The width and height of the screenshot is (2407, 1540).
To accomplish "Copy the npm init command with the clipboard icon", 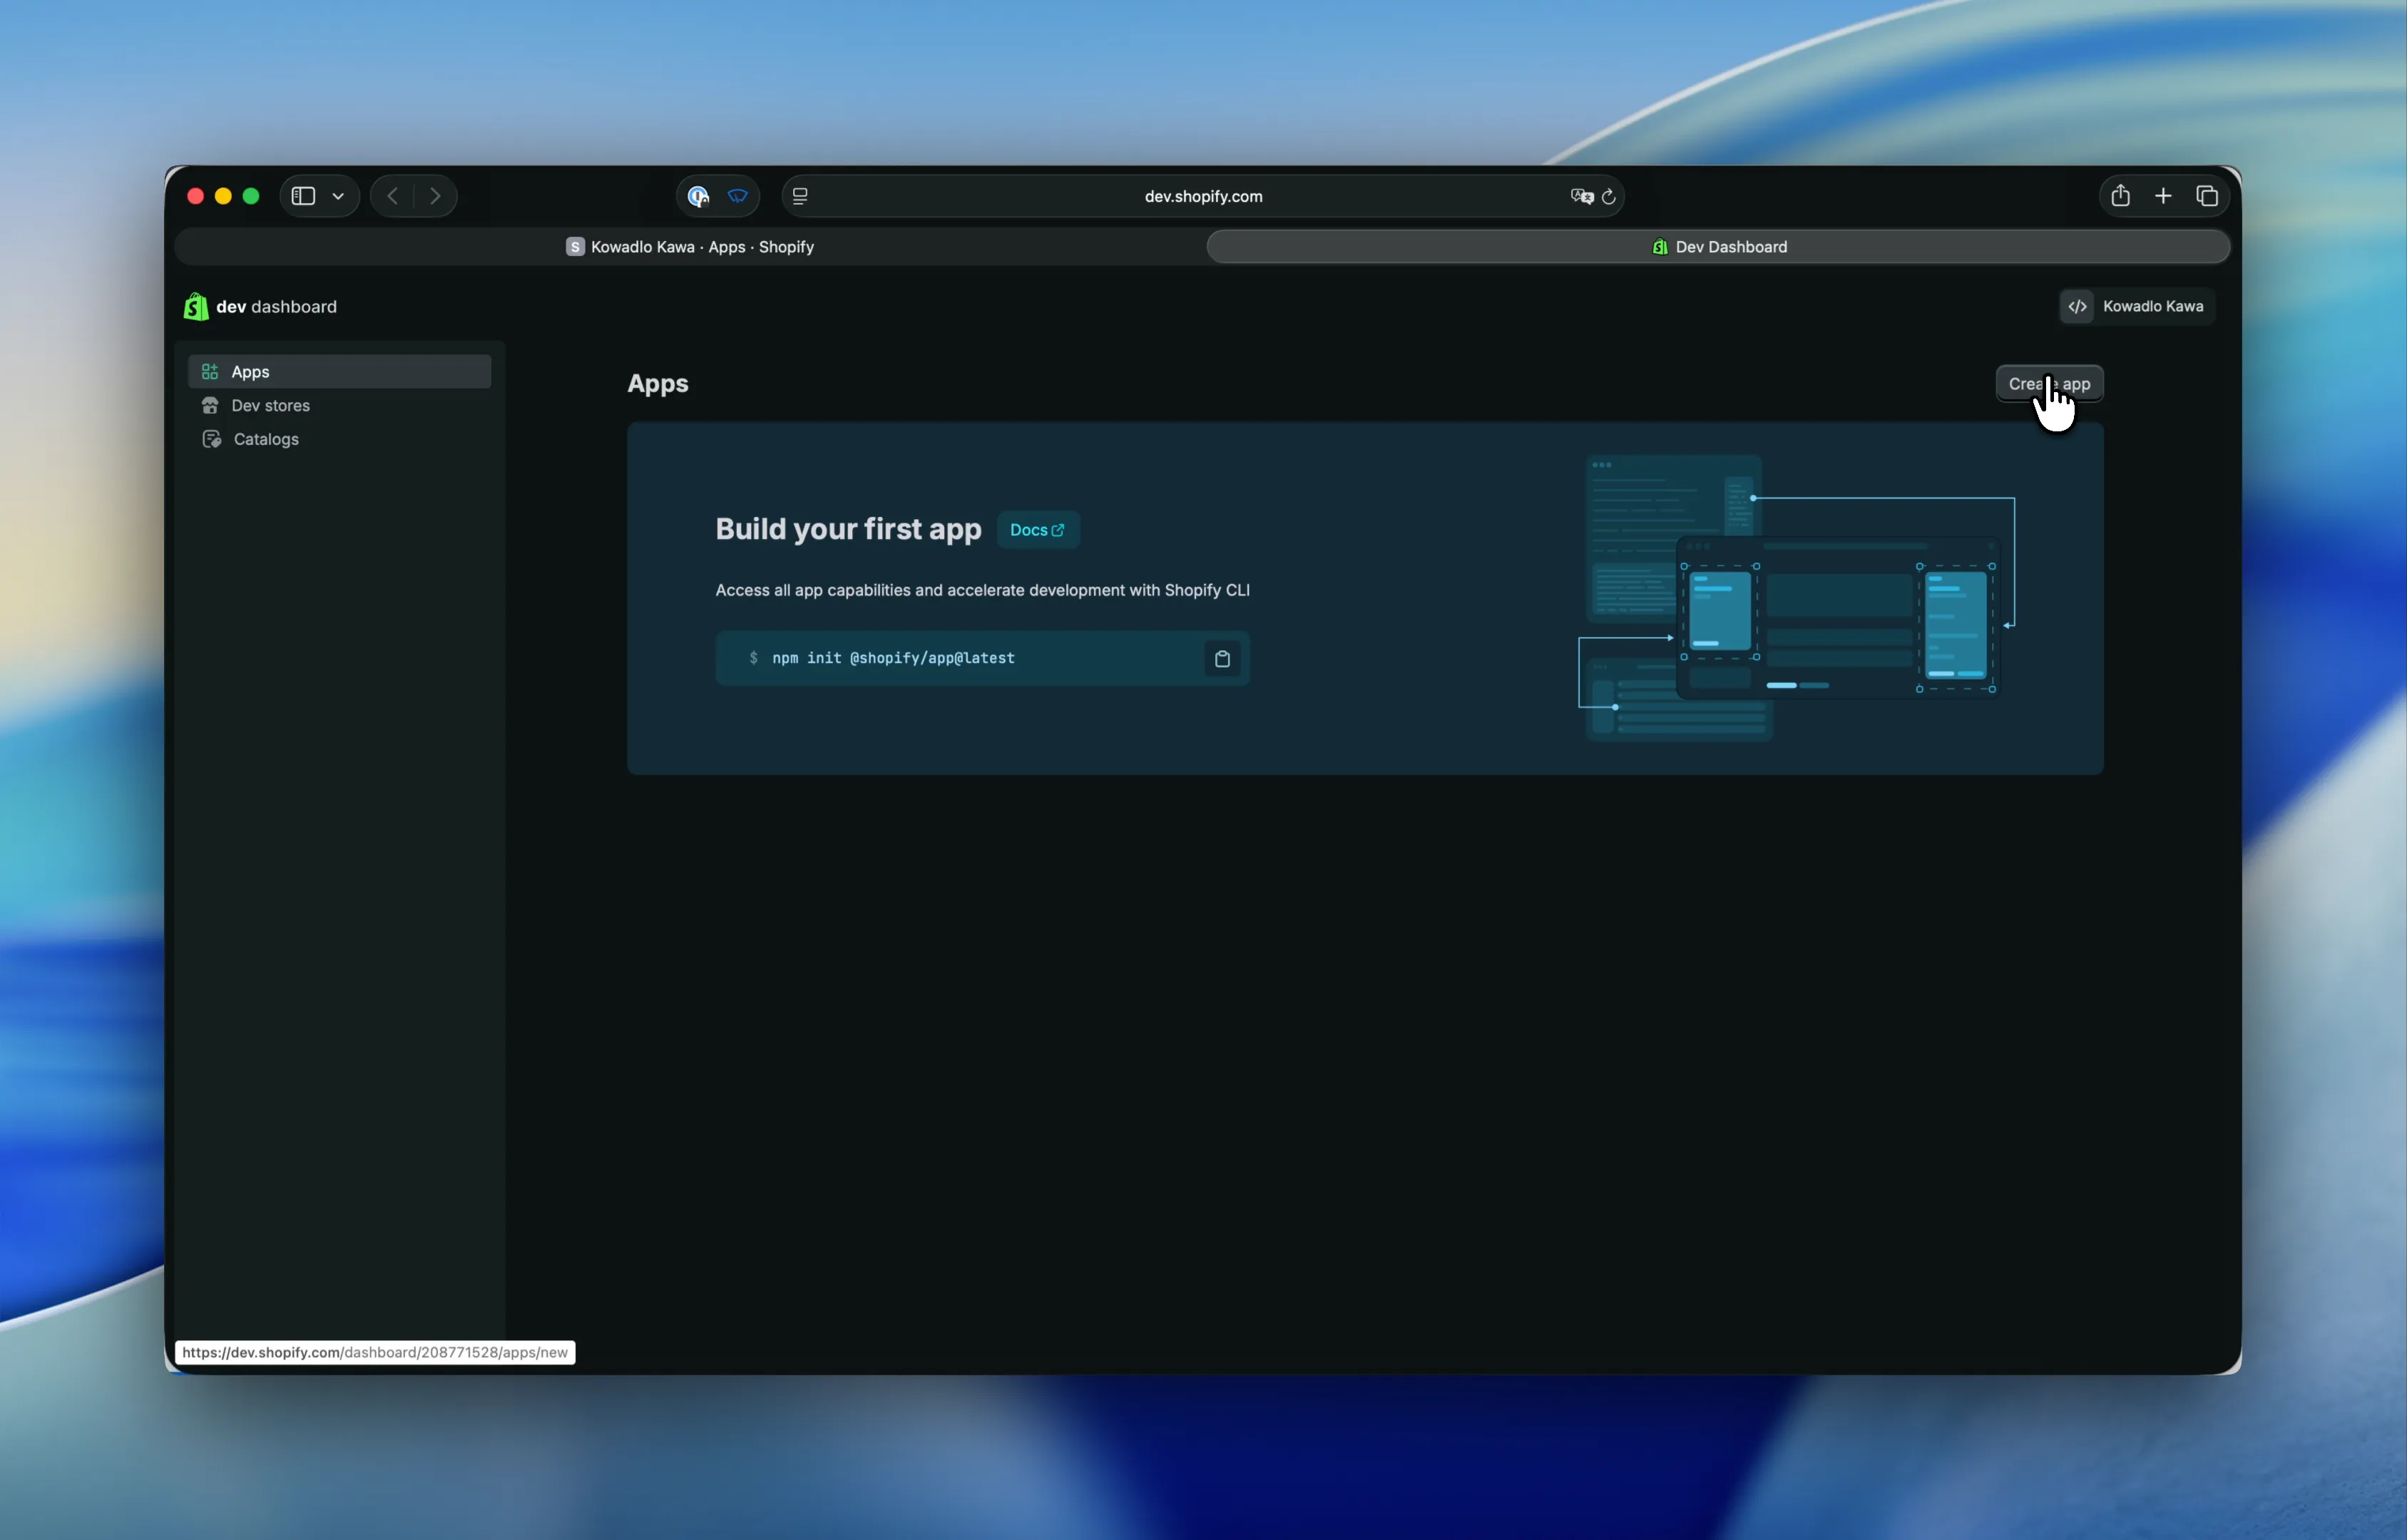I will (1222, 658).
